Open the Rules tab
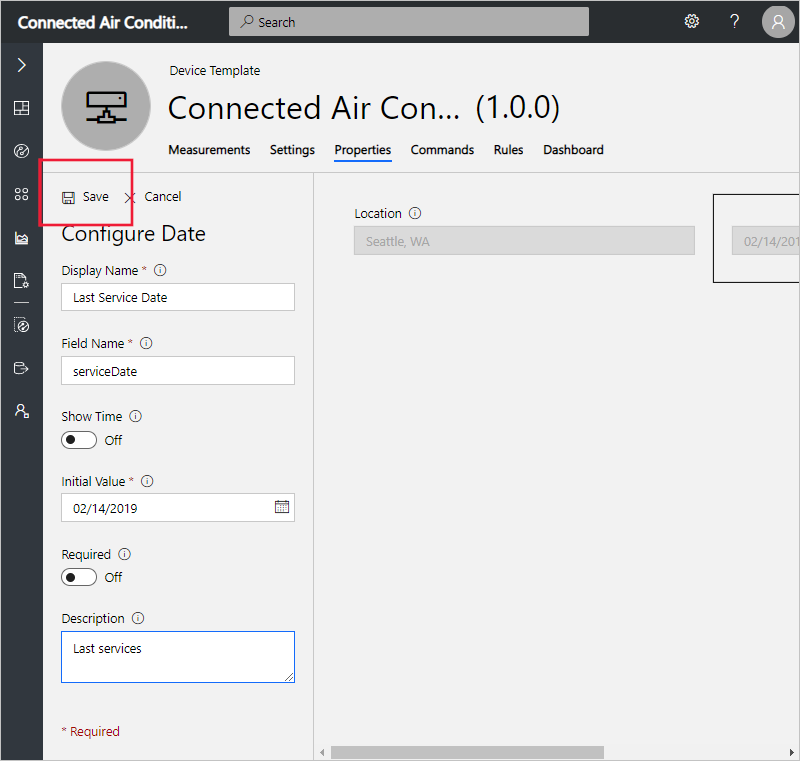800x761 pixels. click(x=508, y=150)
